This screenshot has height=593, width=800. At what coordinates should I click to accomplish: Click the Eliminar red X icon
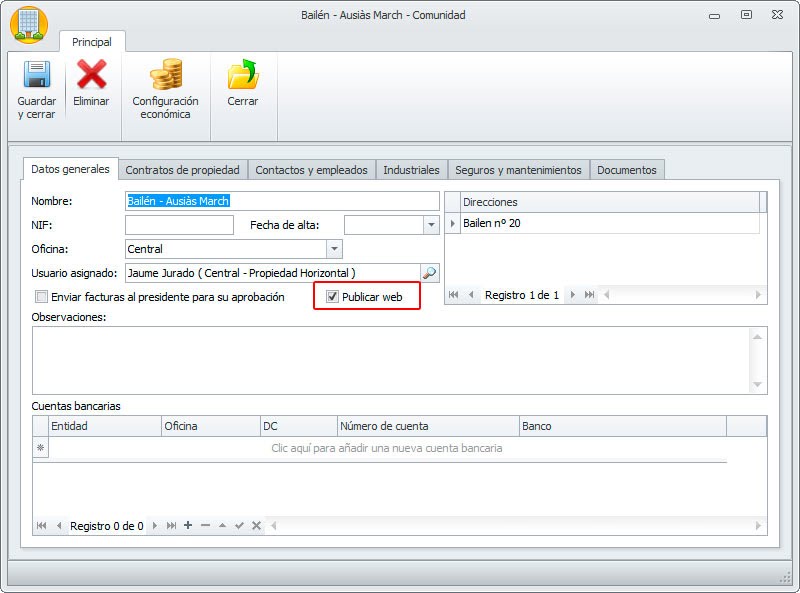(91, 74)
